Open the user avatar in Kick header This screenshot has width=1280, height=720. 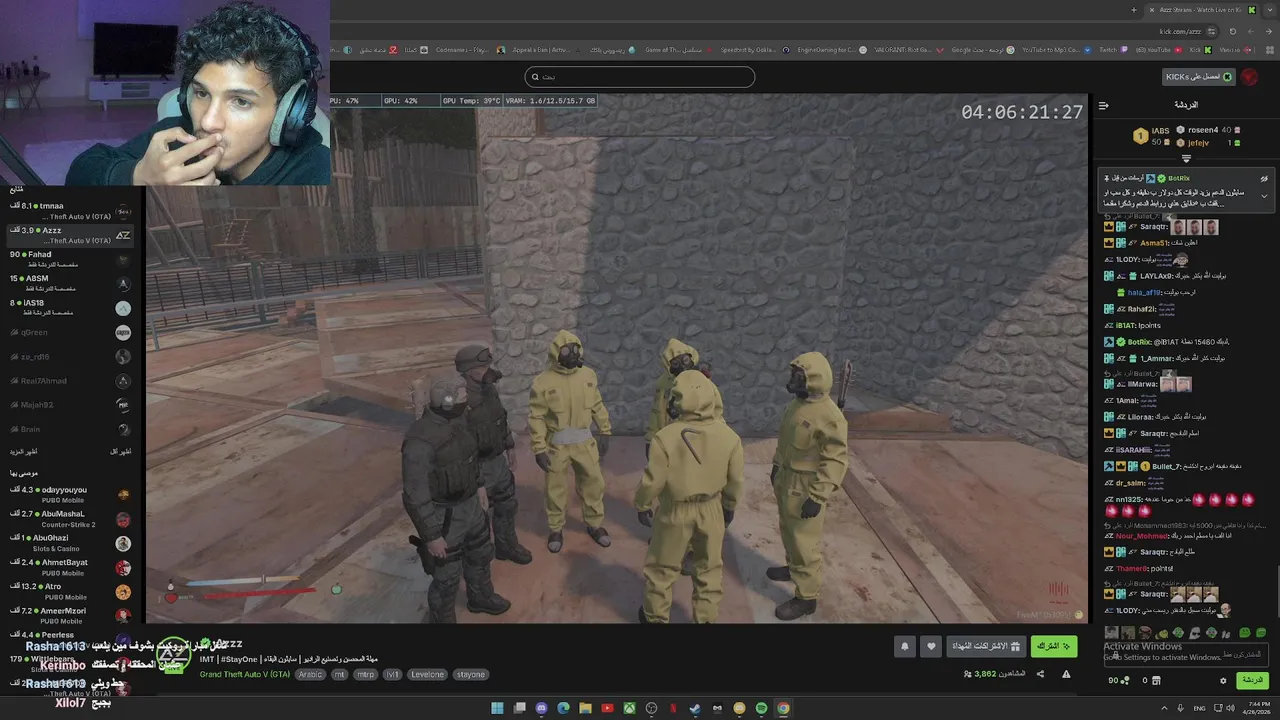point(1249,77)
